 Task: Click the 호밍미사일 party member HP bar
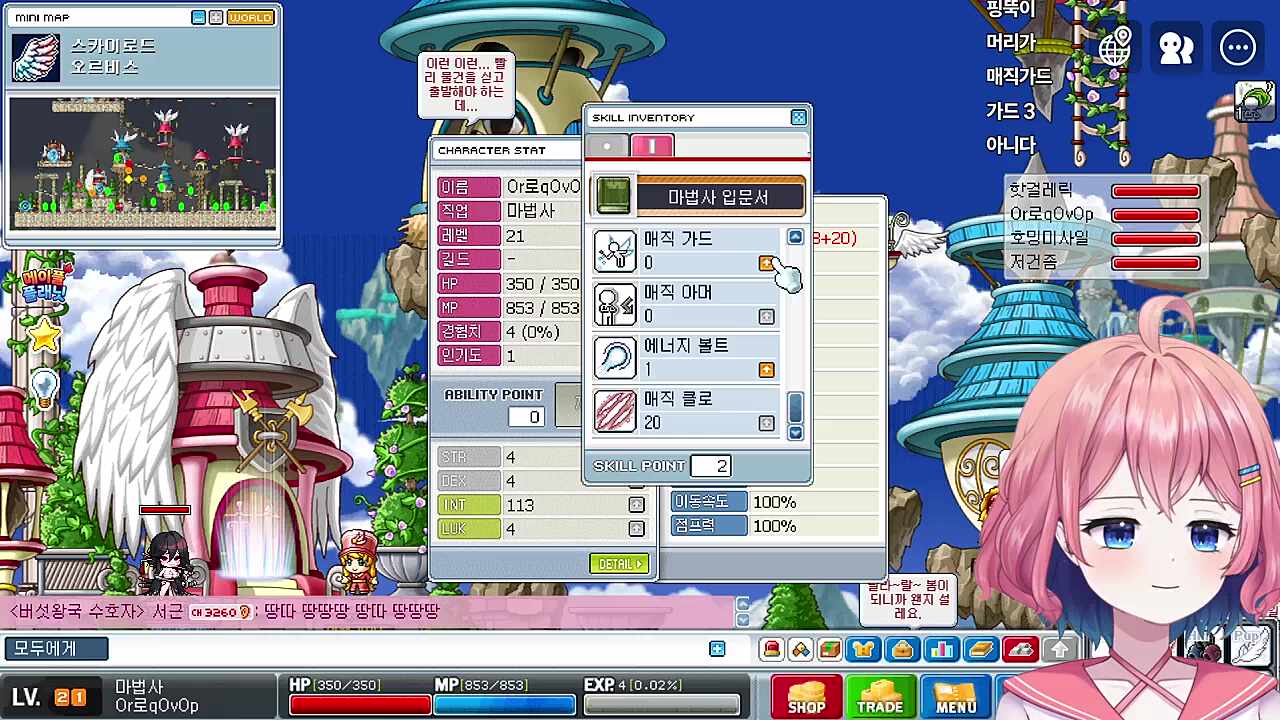[x=1156, y=239]
